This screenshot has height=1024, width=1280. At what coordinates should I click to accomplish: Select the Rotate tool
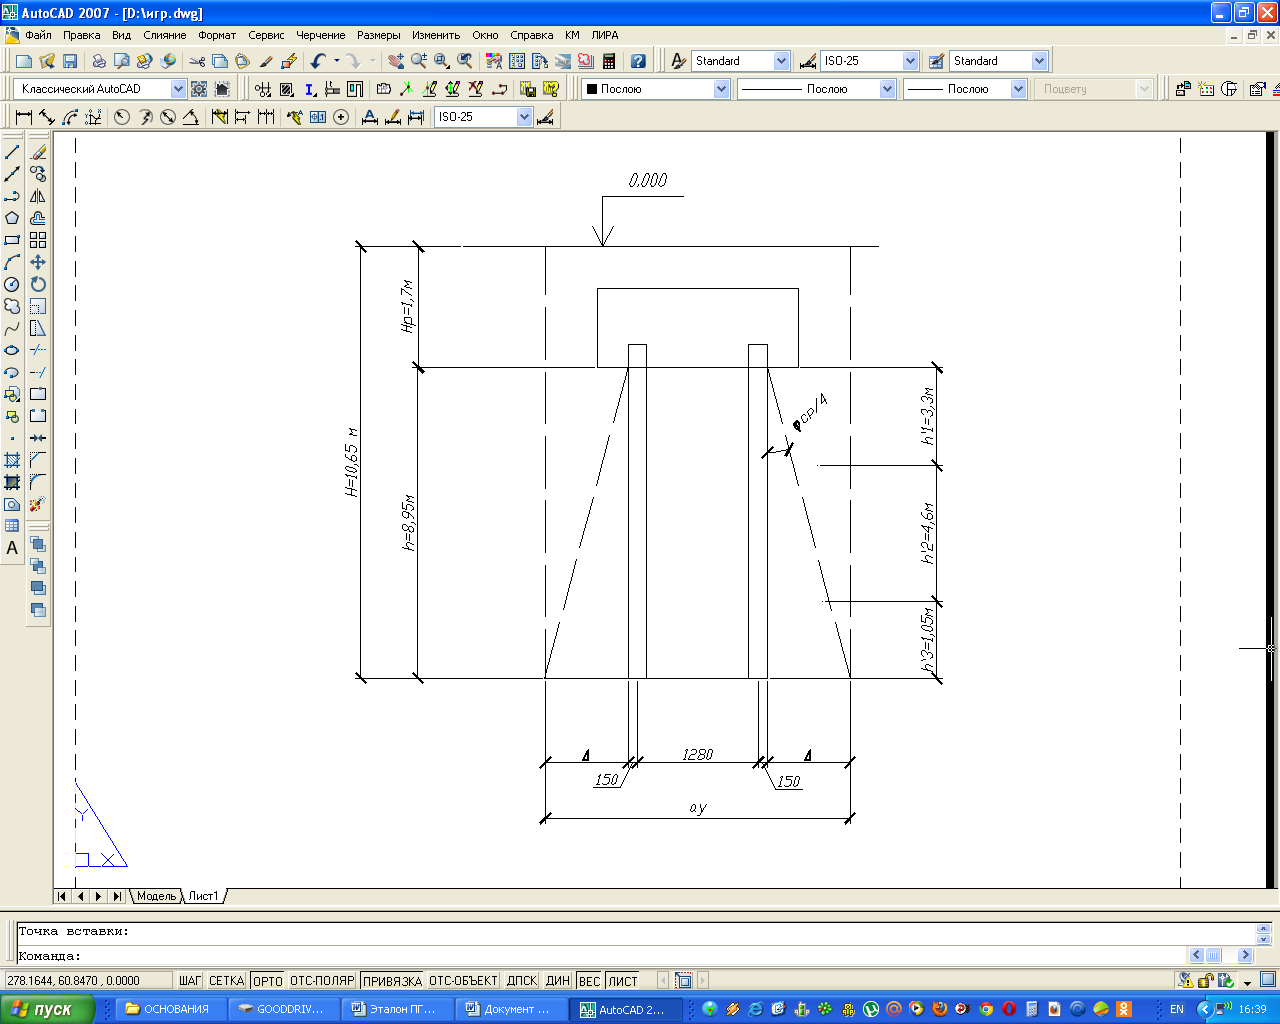(38, 284)
